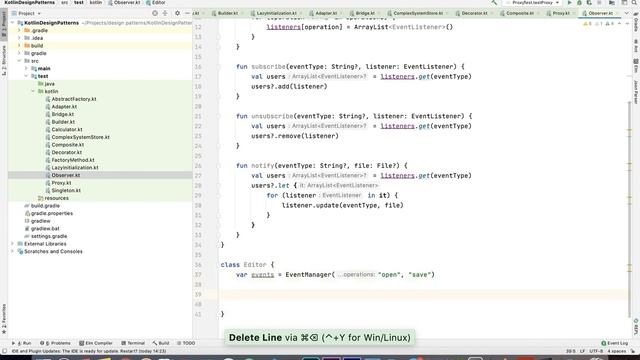Open the TODO tool window
Screen dimensions: 640x360
[186, 343]
